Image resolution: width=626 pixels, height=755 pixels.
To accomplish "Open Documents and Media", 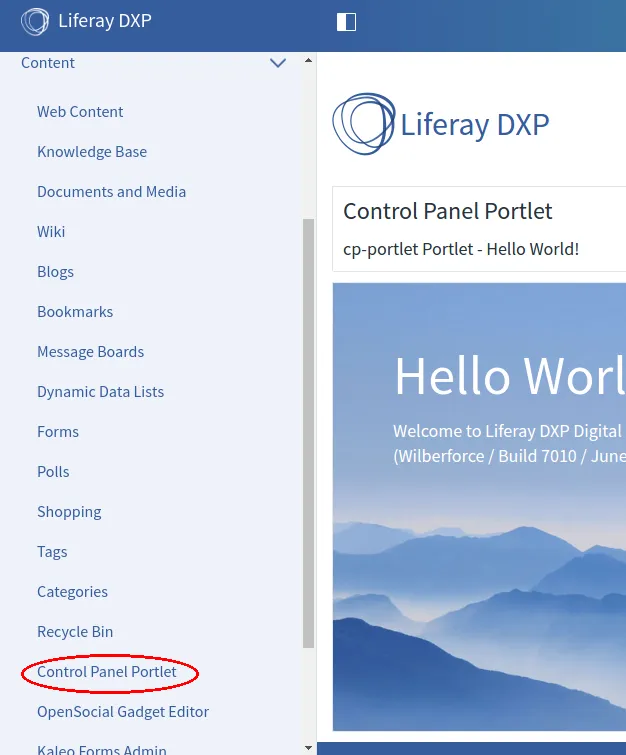I will point(111,192).
